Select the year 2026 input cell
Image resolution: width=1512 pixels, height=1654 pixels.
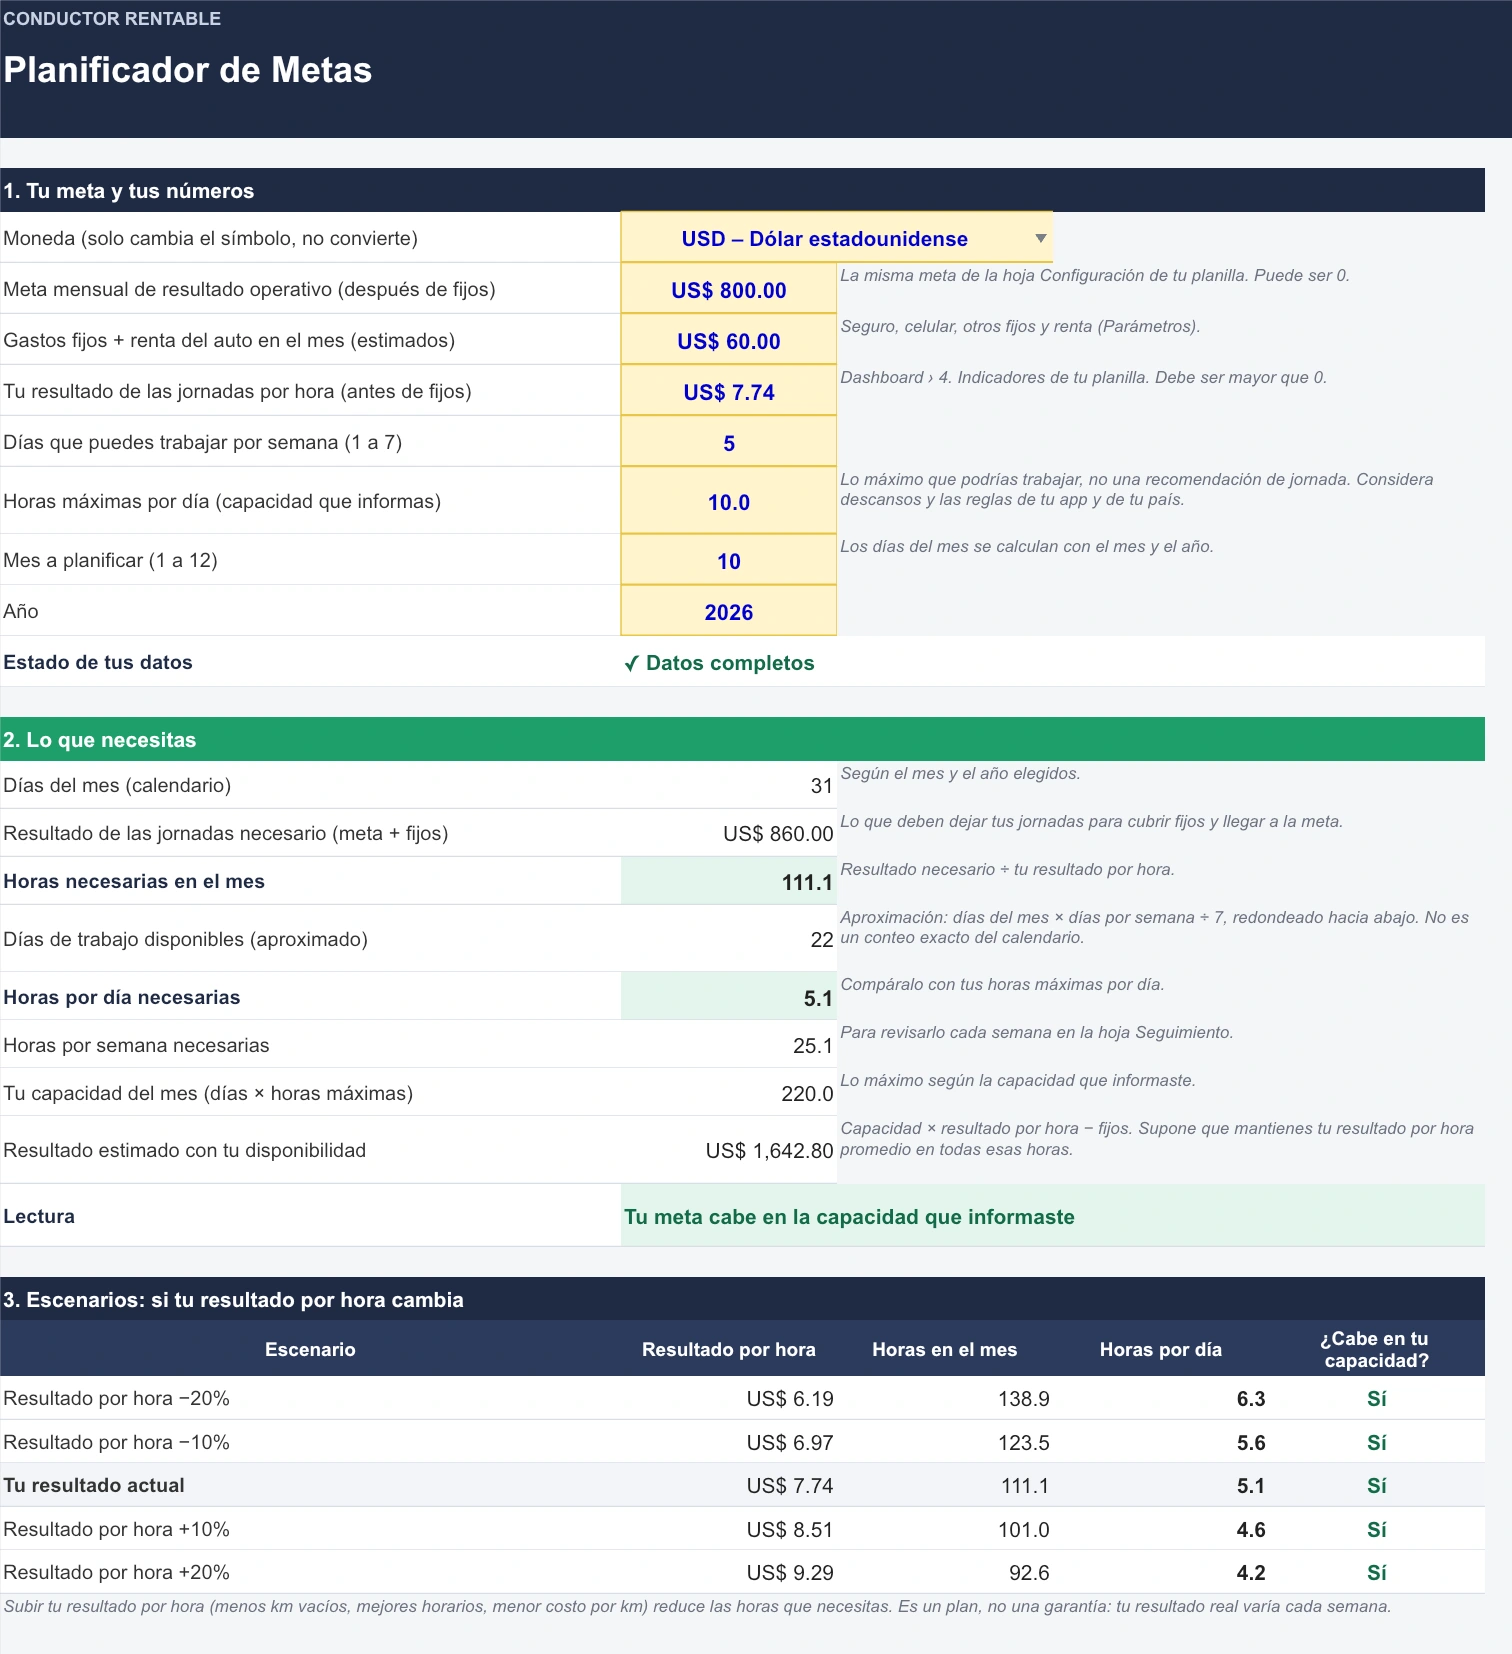[x=728, y=611]
